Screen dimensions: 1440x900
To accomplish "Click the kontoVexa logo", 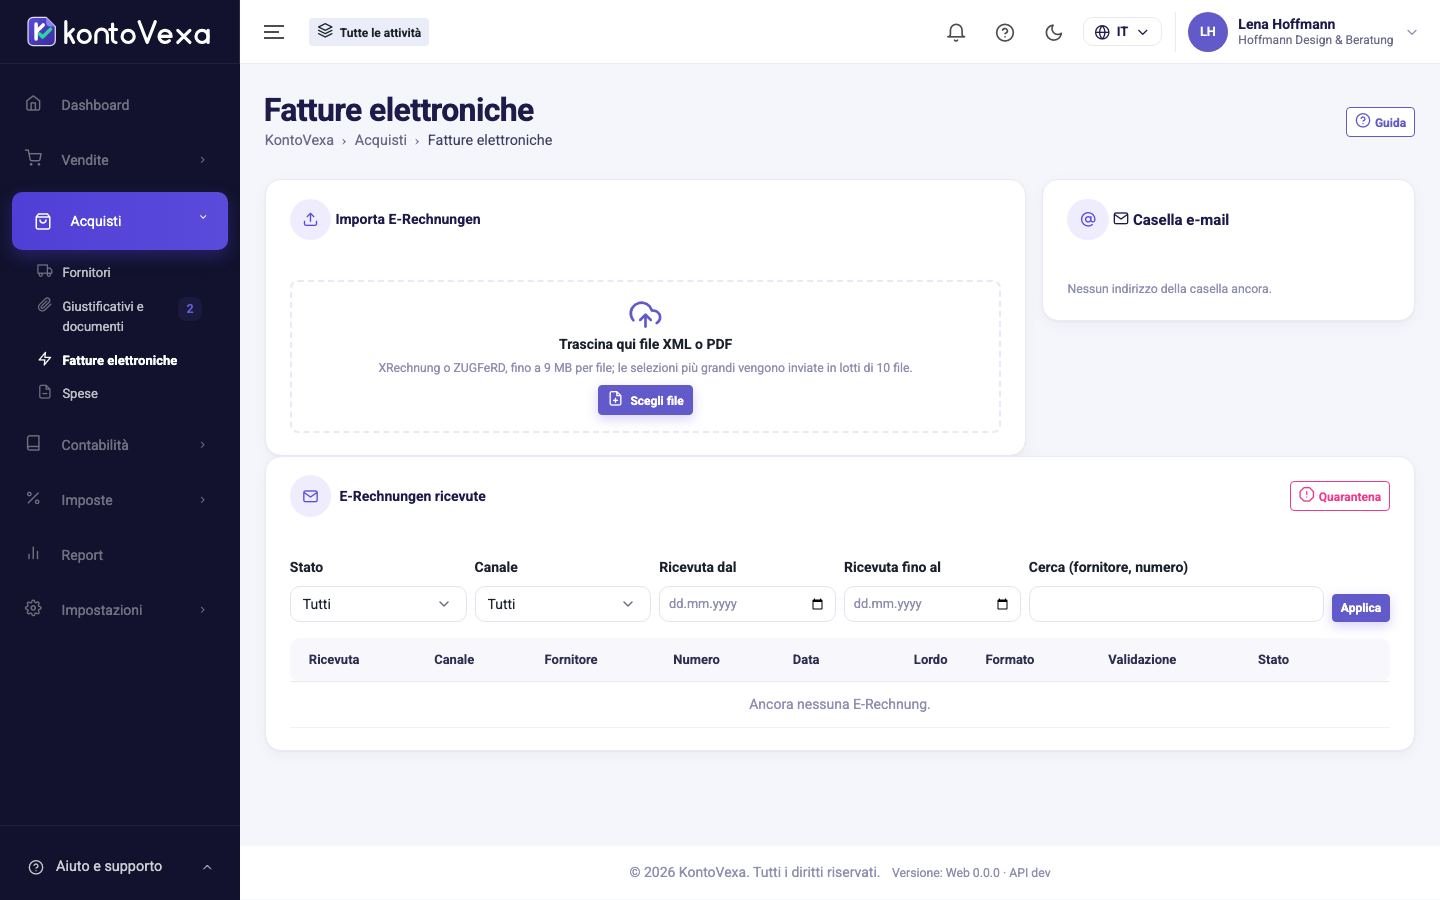I will pos(119,32).
